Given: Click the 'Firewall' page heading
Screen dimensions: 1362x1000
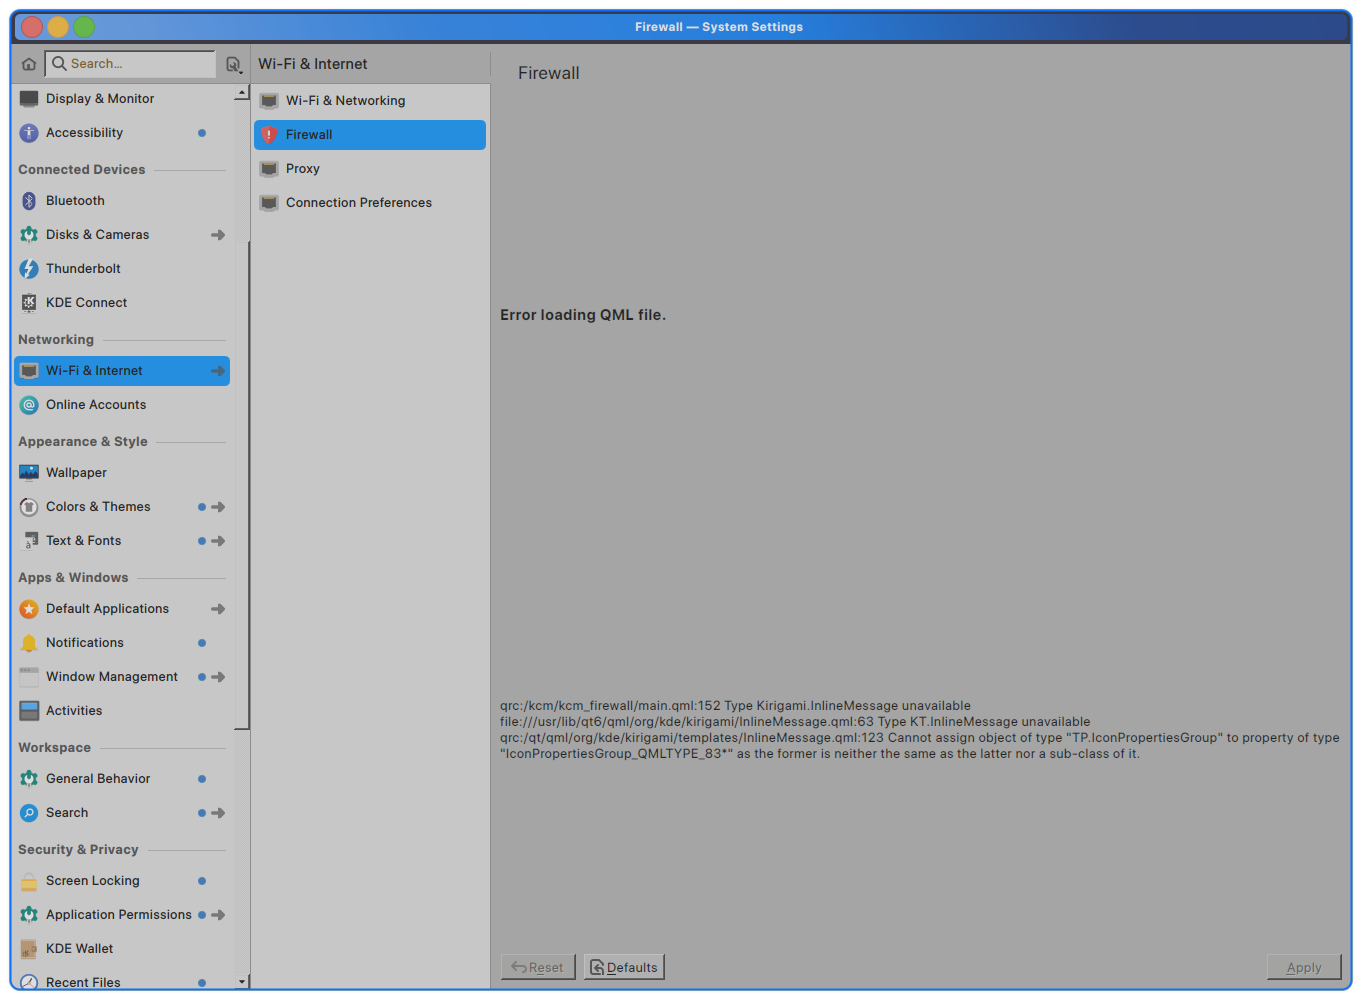Looking at the screenshot, I should pyautogui.click(x=549, y=73).
